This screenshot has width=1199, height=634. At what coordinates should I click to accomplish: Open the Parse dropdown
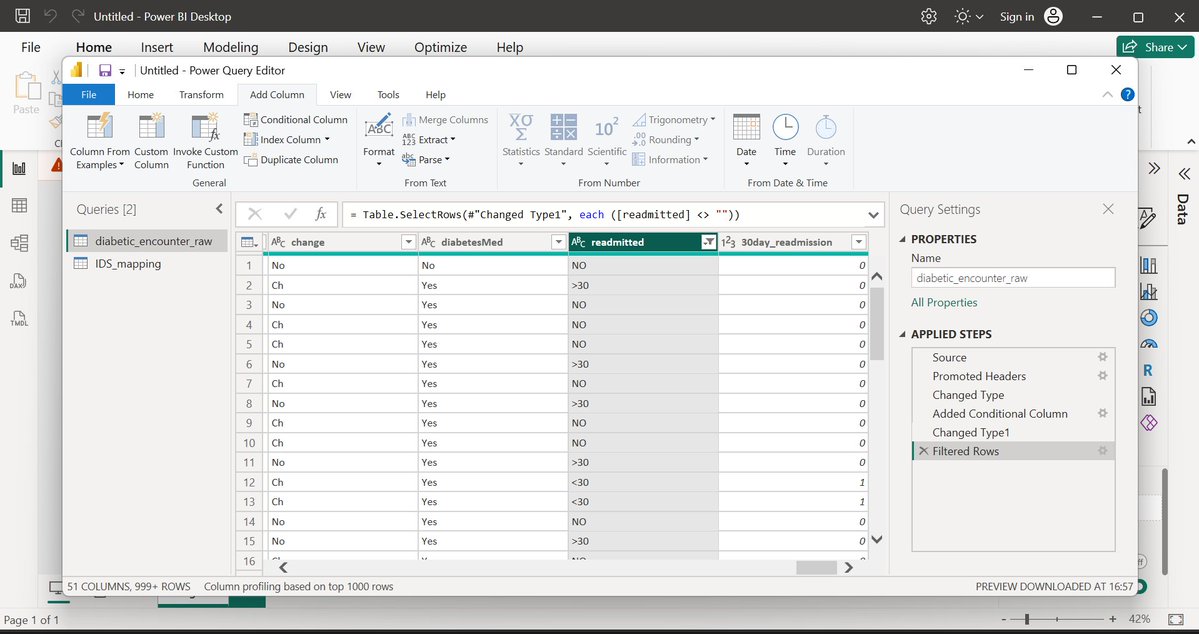(x=426, y=159)
